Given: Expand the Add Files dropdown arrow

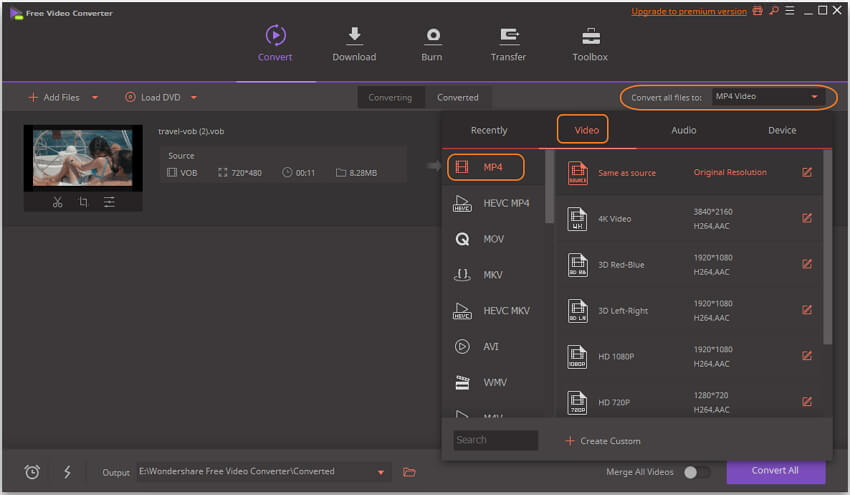Looking at the screenshot, I should click(95, 98).
